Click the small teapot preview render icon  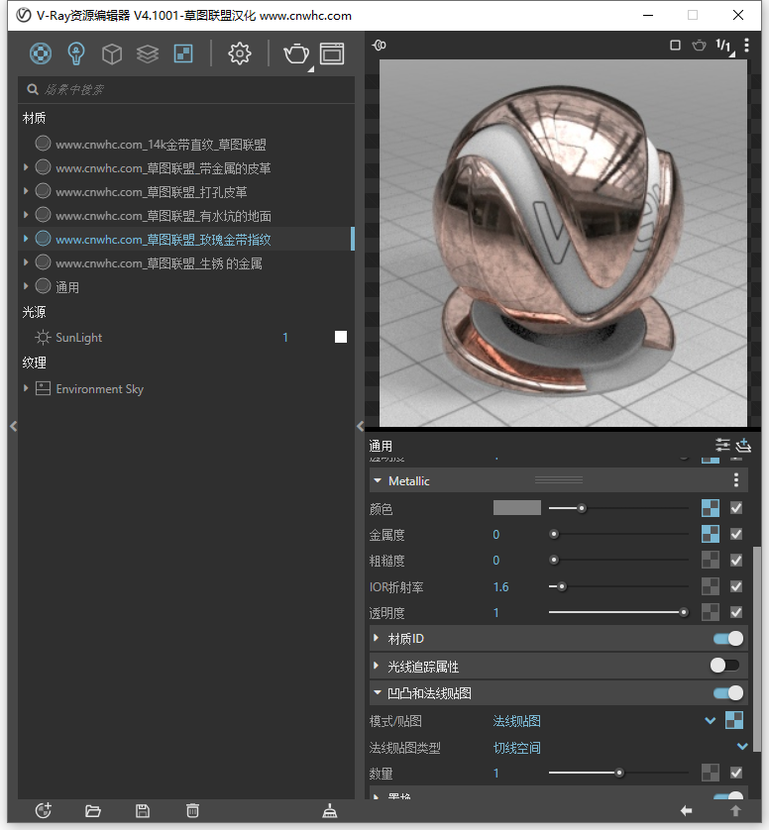click(699, 45)
